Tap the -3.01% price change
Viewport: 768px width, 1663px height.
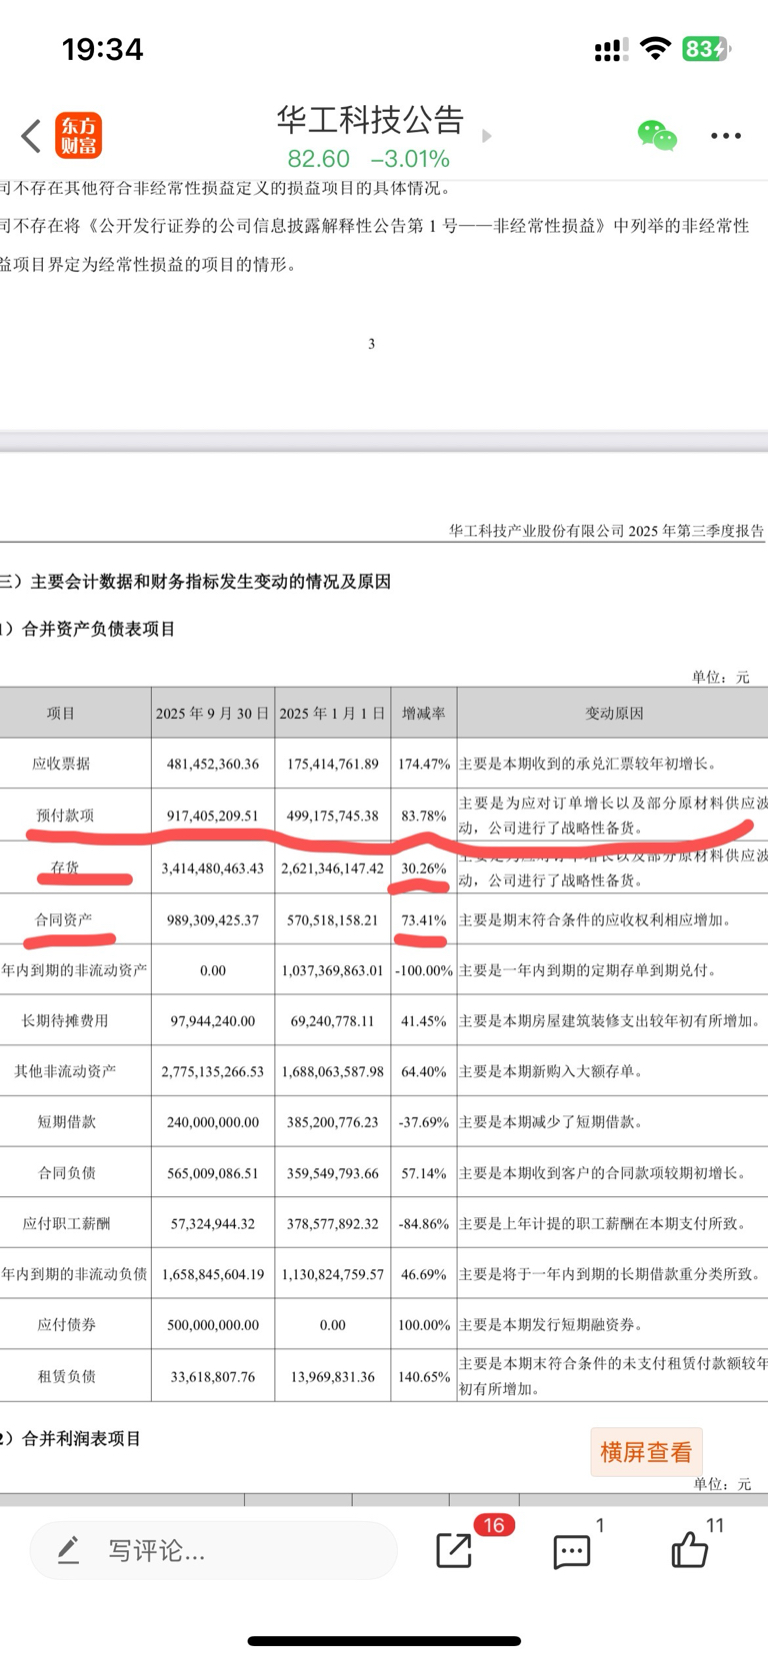coord(410,159)
